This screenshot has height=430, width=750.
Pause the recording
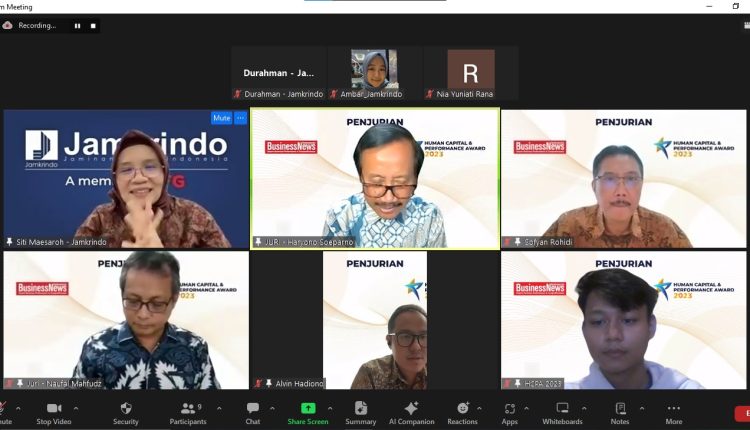[77, 26]
